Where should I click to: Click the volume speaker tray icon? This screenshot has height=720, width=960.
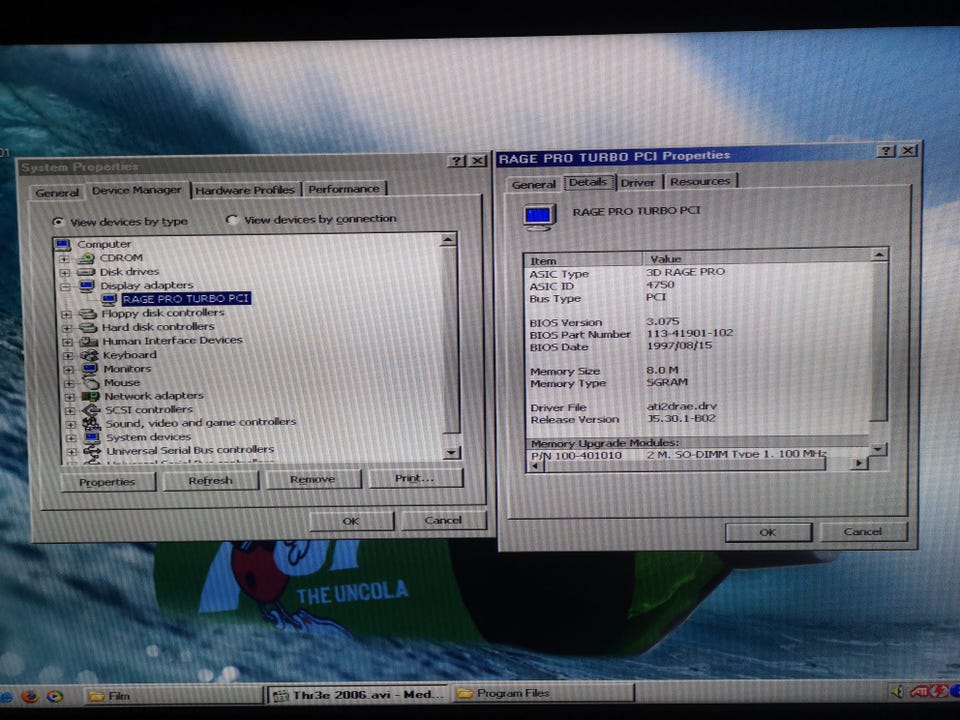(896, 692)
